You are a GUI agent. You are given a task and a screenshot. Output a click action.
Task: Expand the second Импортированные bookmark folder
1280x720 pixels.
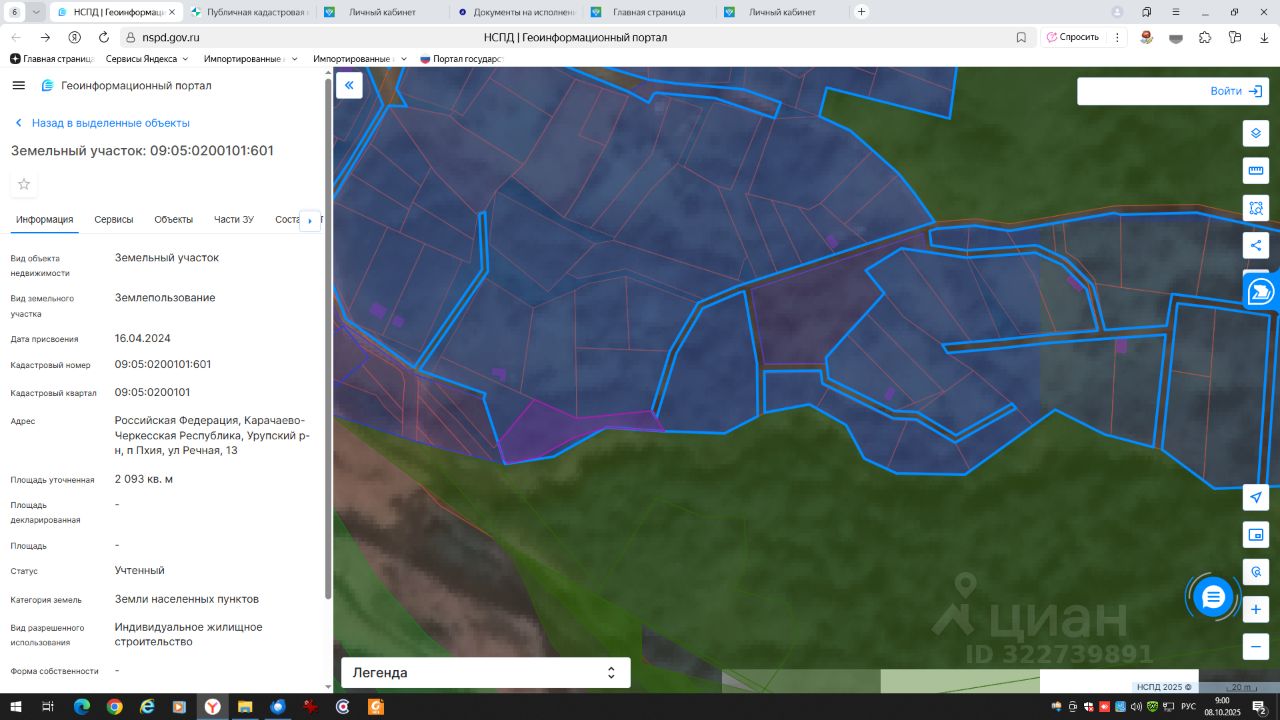click(x=360, y=59)
